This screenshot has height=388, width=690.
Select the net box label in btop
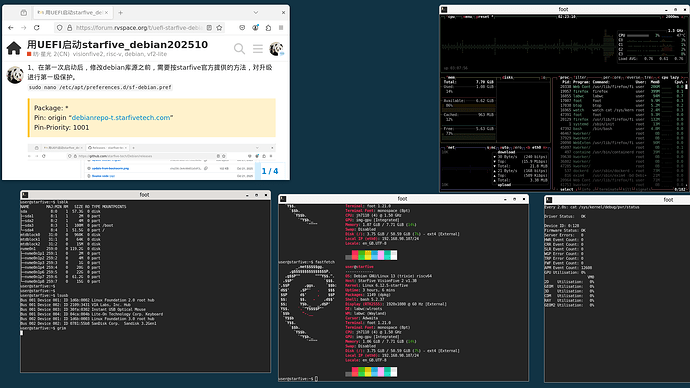[451, 148]
